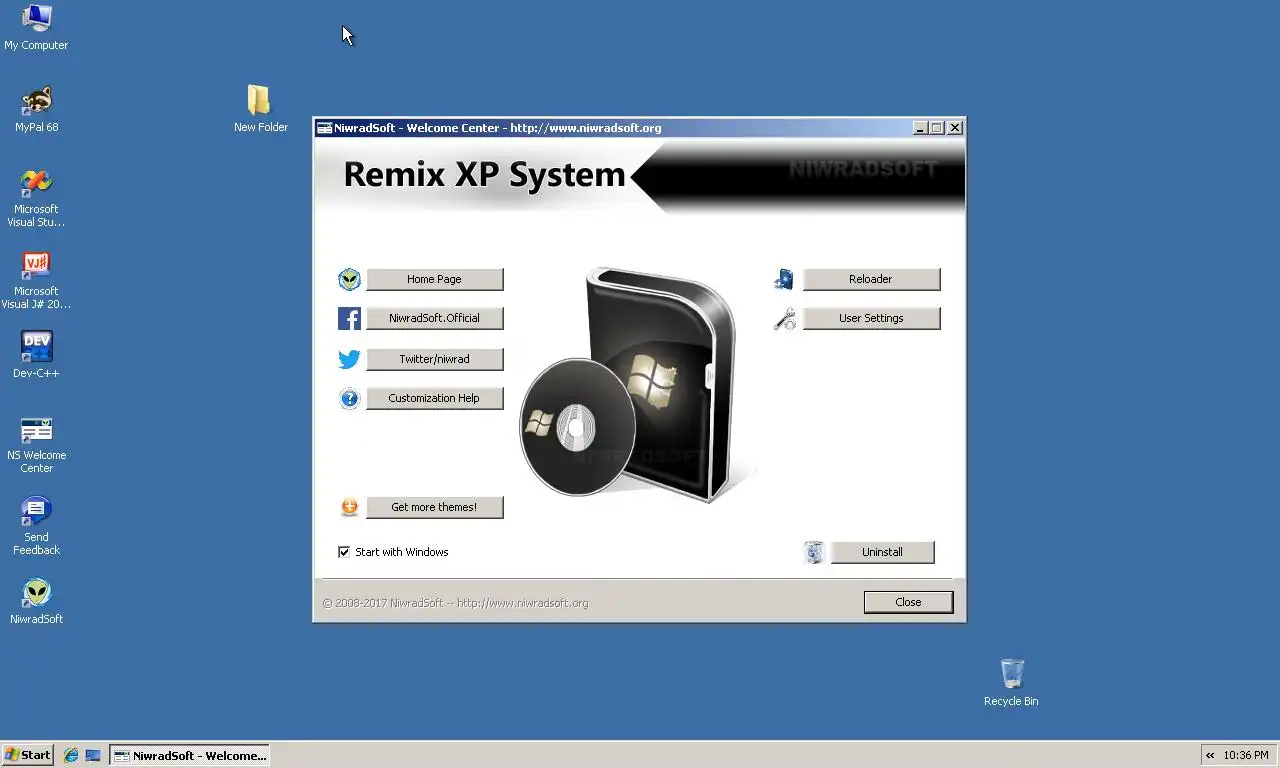Viewport: 1280px width, 768px height.
Task: Click the blue question mark help icon
Action: [x=349, y=398]
